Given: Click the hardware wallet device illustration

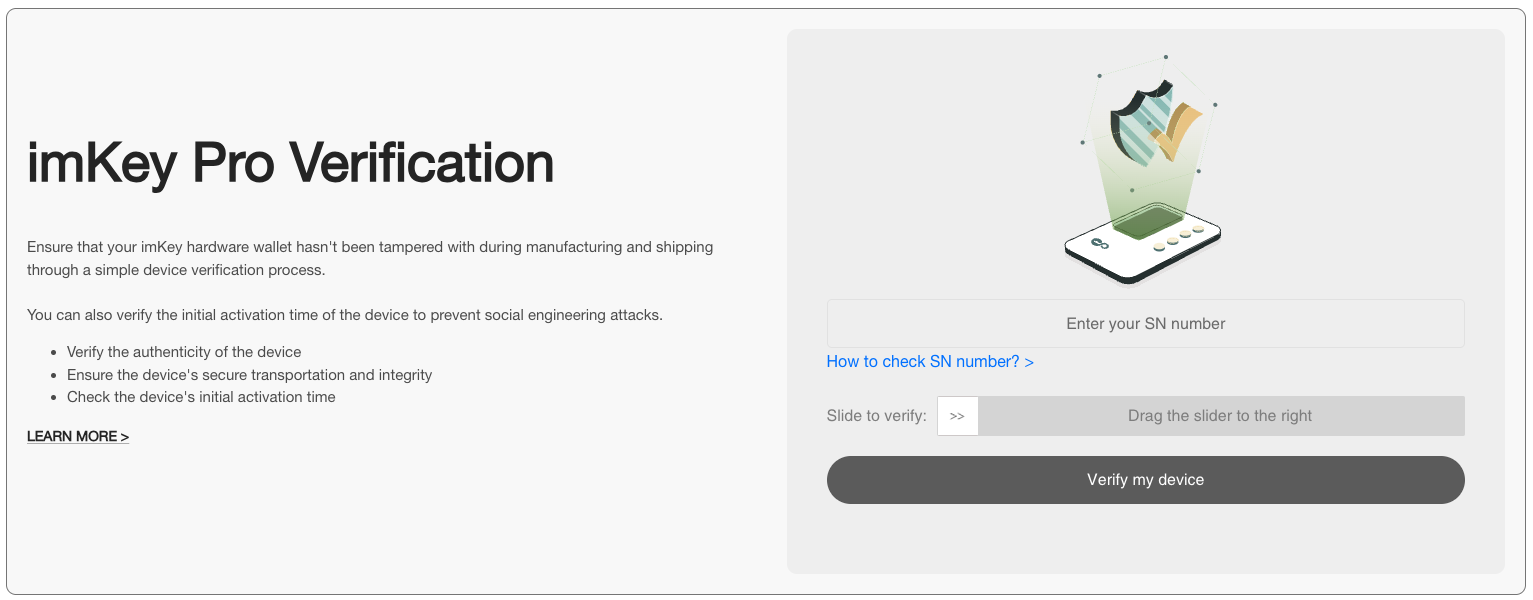Looking at the screenshot, I should 1143,244.
